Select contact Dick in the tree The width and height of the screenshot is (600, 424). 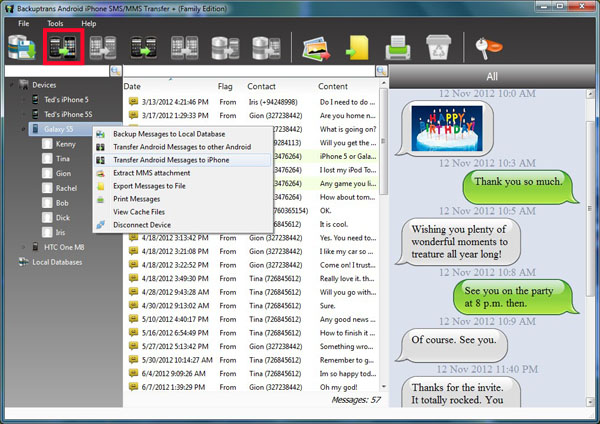63,217
